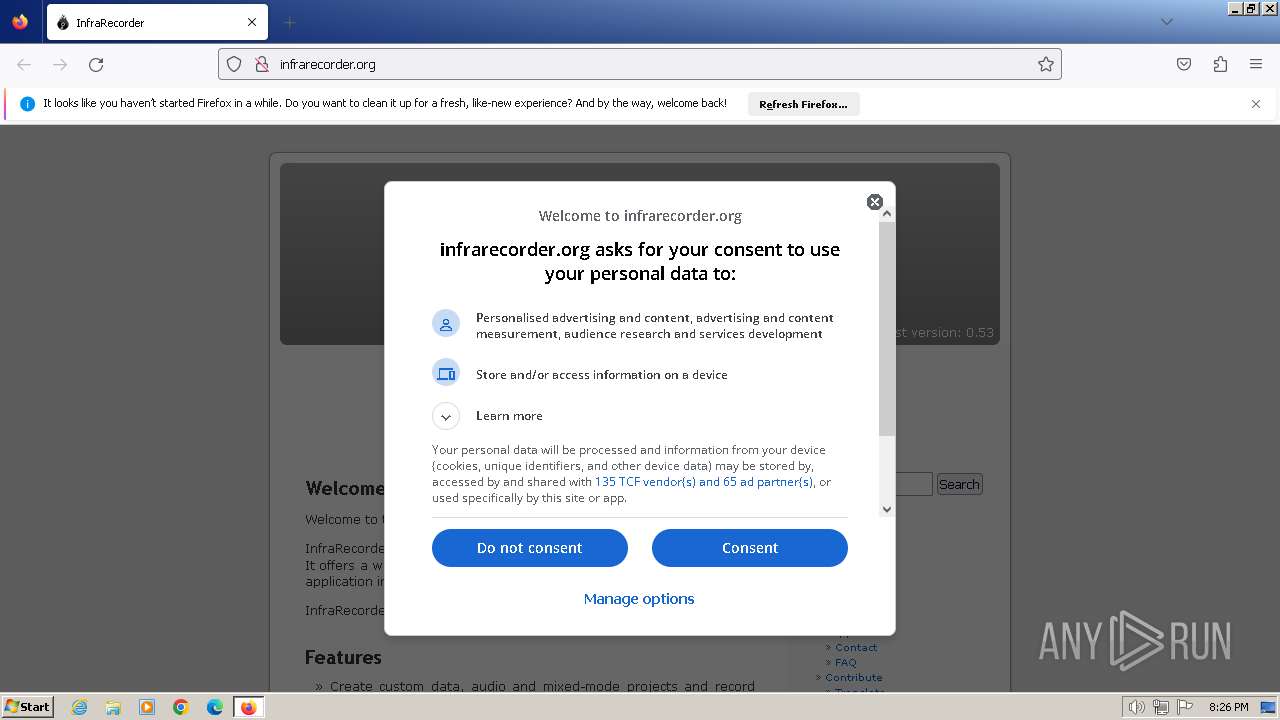Image resolution: width=1280 pixels, height=720 pixels.
Task: Expand the Learn more chevron
Action: click(446, 416)
